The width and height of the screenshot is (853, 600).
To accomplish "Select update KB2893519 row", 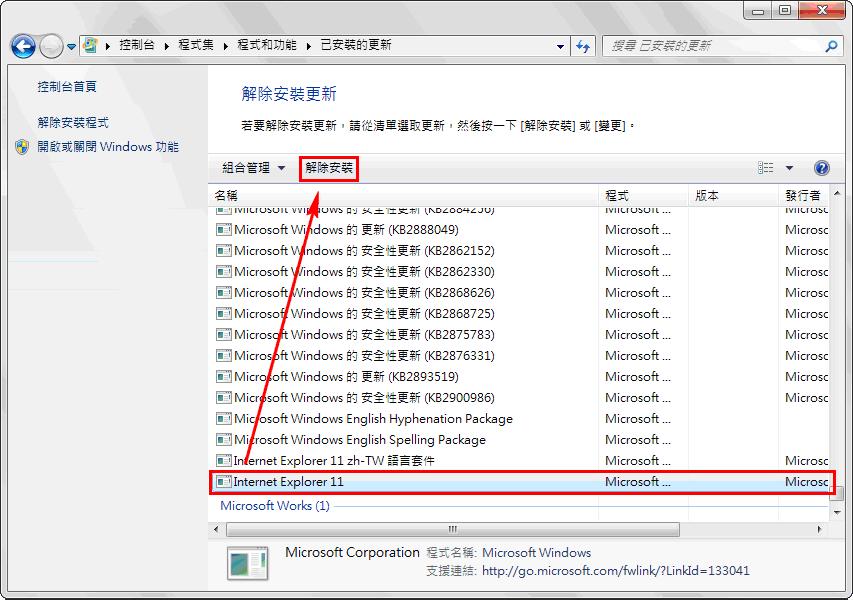I will tap(520, 377).
